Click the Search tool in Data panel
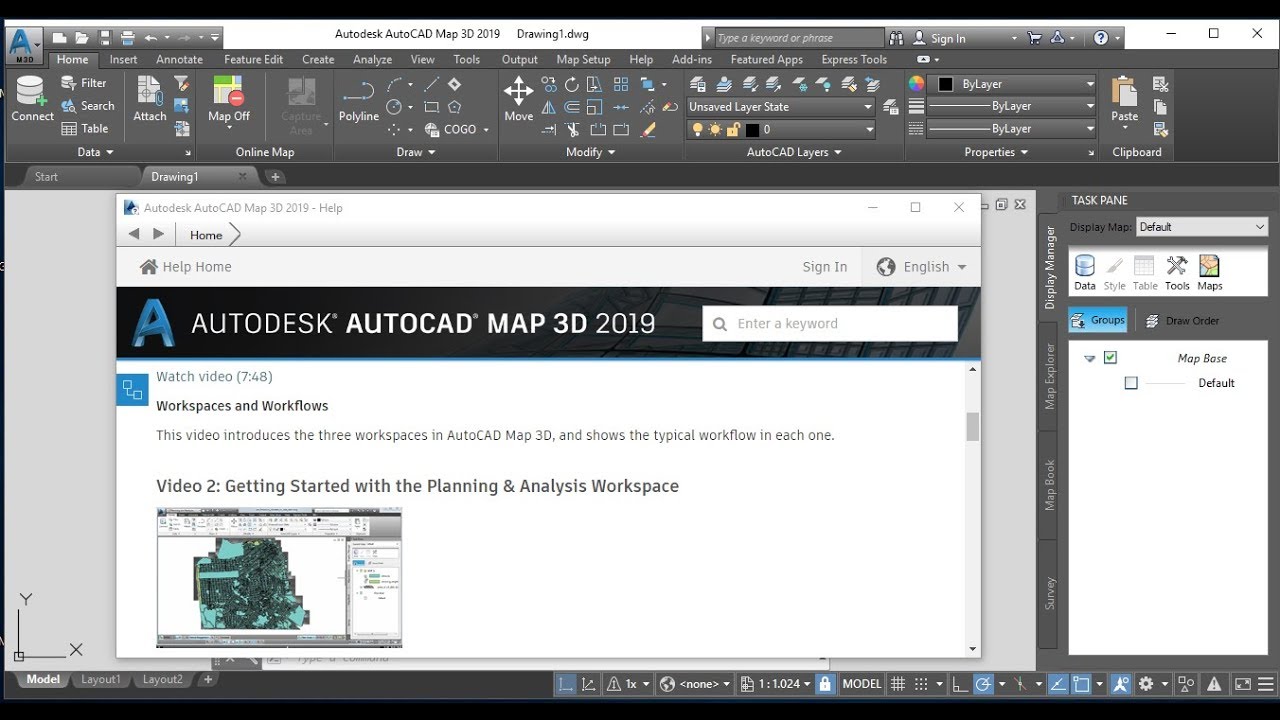This screenshot has width=1280, height=720. point(87,106)
